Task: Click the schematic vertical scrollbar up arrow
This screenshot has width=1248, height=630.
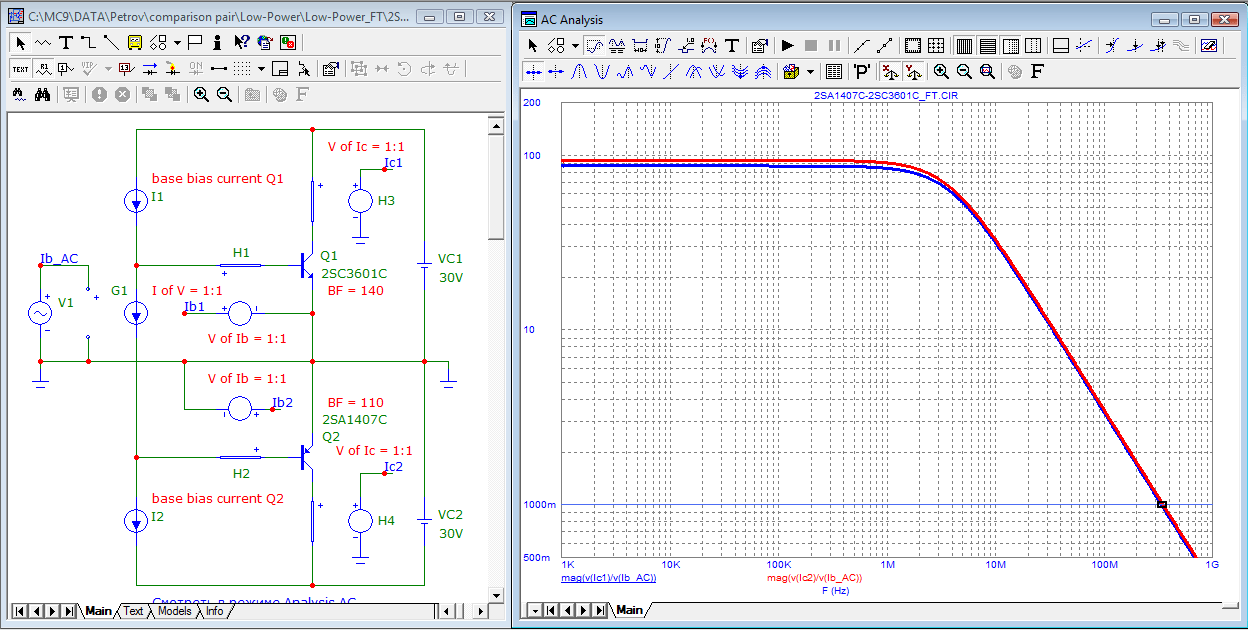Action: click(x=495, y=125)
